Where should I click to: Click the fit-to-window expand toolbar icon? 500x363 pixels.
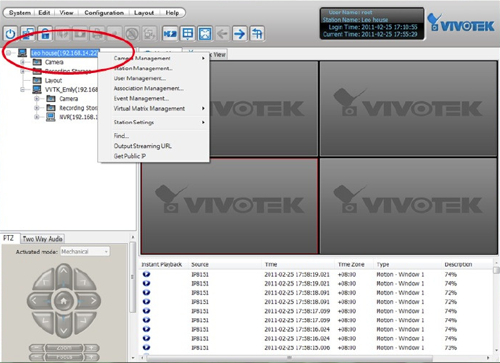click(205, 33)
